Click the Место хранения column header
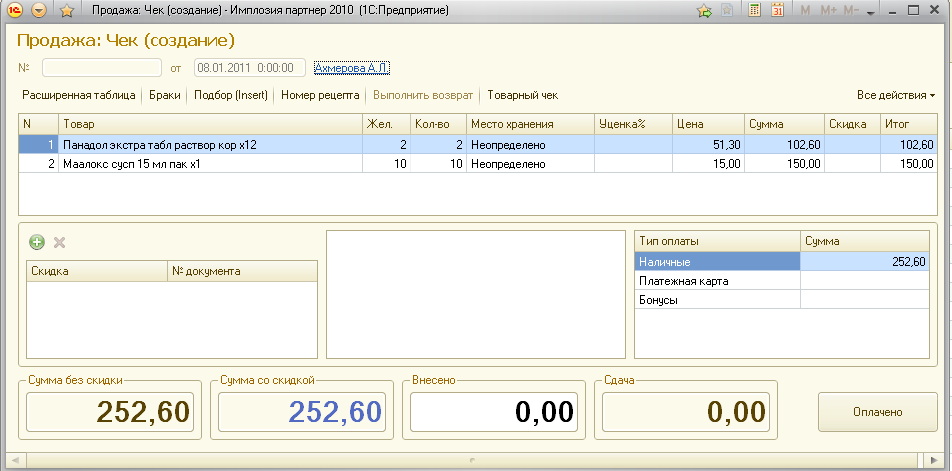 pyautogui.click(x=530, y=124)
